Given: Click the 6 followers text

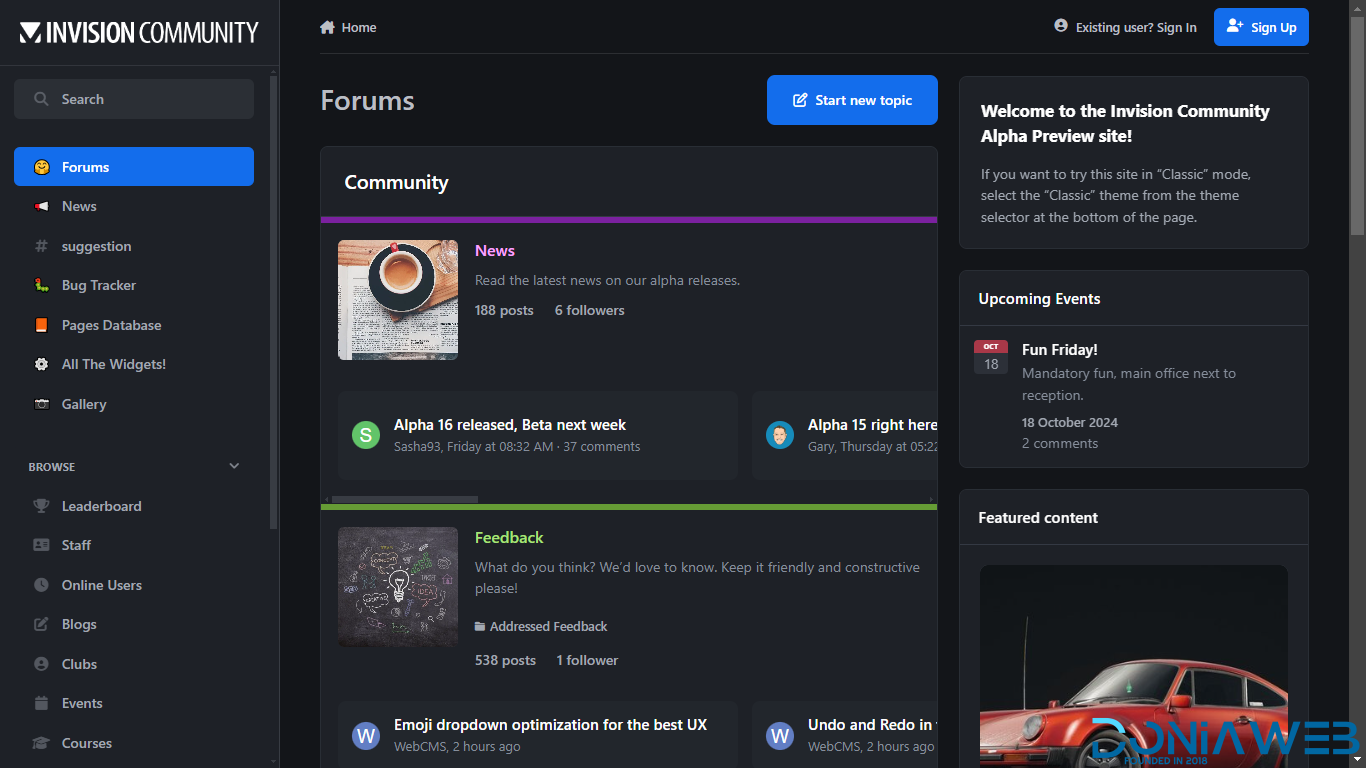Looking at the screenshot, I should point(590,311).
